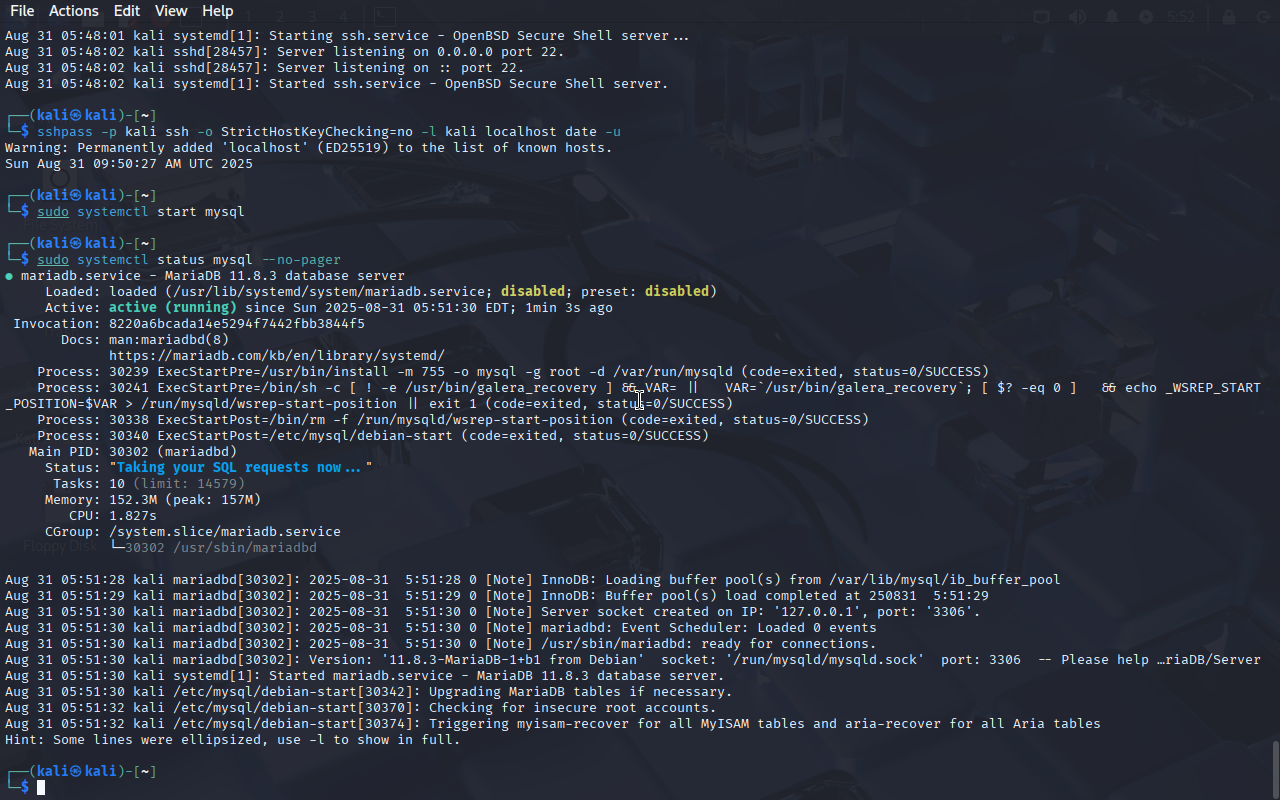Click the 'sudo systemctl start mysql' command
The width and height of the screenshot is (1280, 800).
coord(141,212)
